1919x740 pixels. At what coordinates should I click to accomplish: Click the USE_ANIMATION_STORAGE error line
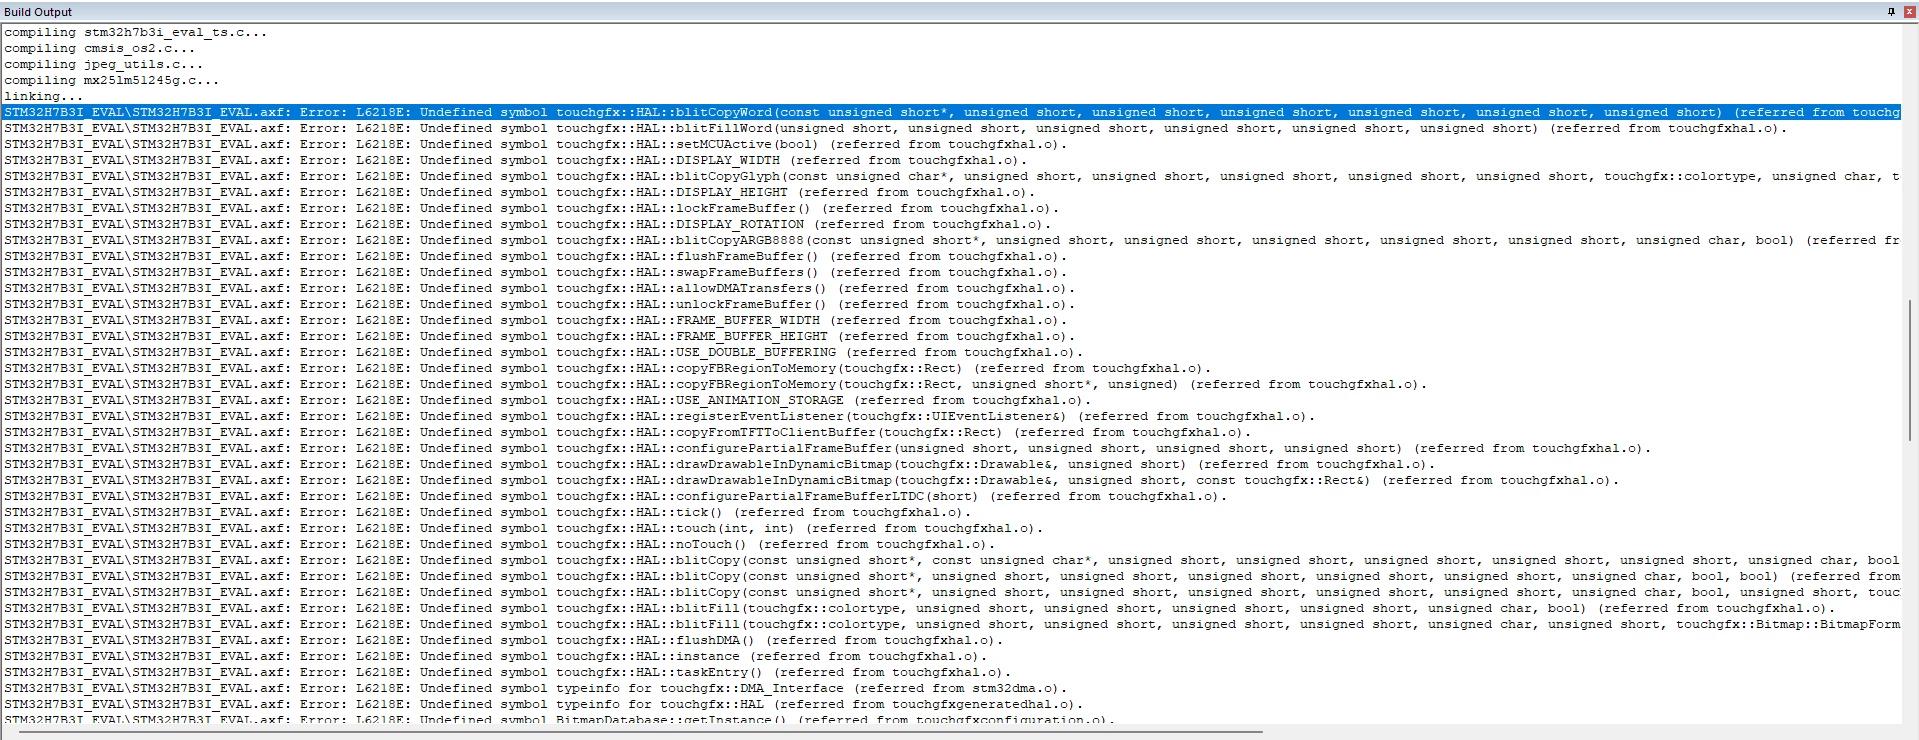pyautogui.click(x=548, y=400)
